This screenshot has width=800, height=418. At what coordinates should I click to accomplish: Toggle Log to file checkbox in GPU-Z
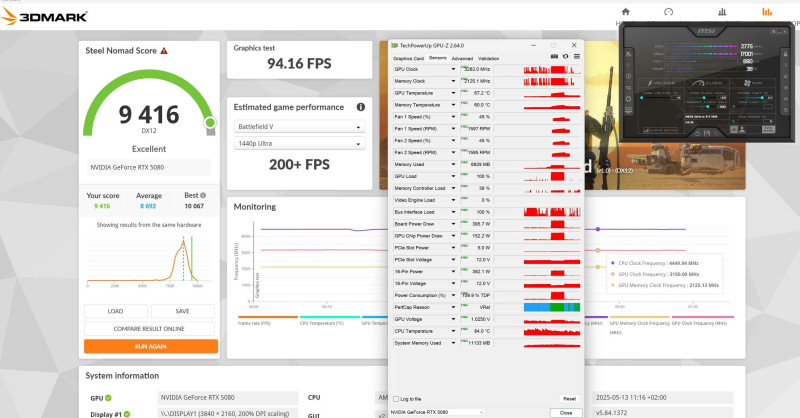396,399
